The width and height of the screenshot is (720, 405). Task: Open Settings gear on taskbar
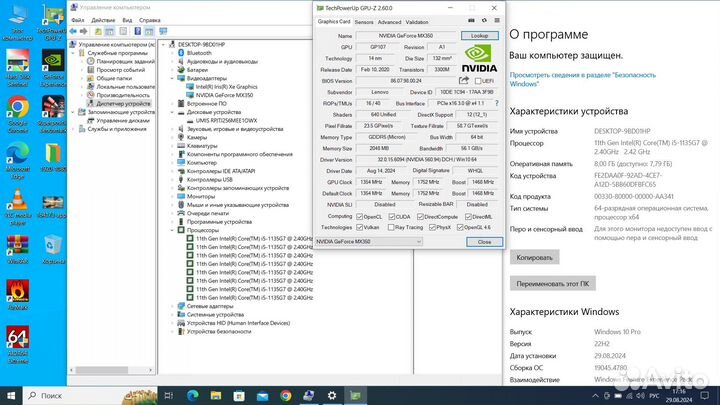[x=332, y=395]
